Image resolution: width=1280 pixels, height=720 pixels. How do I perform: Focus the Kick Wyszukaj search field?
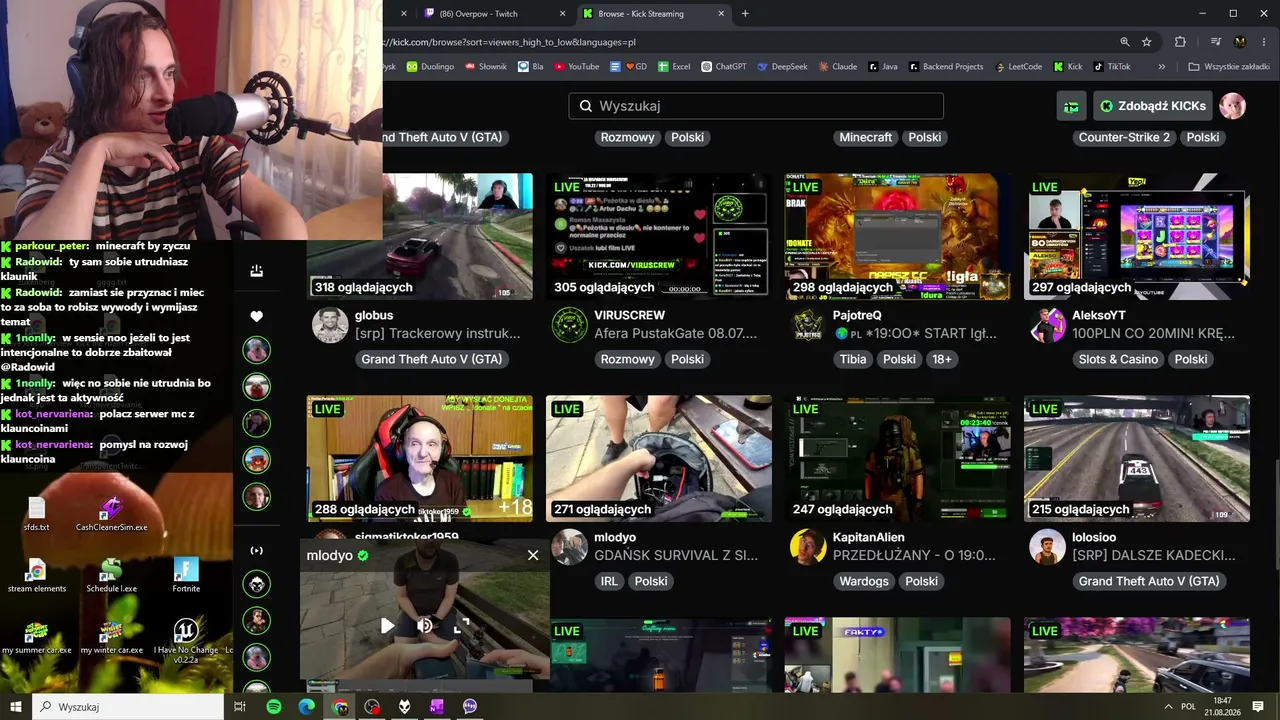[x=756, y=106]
